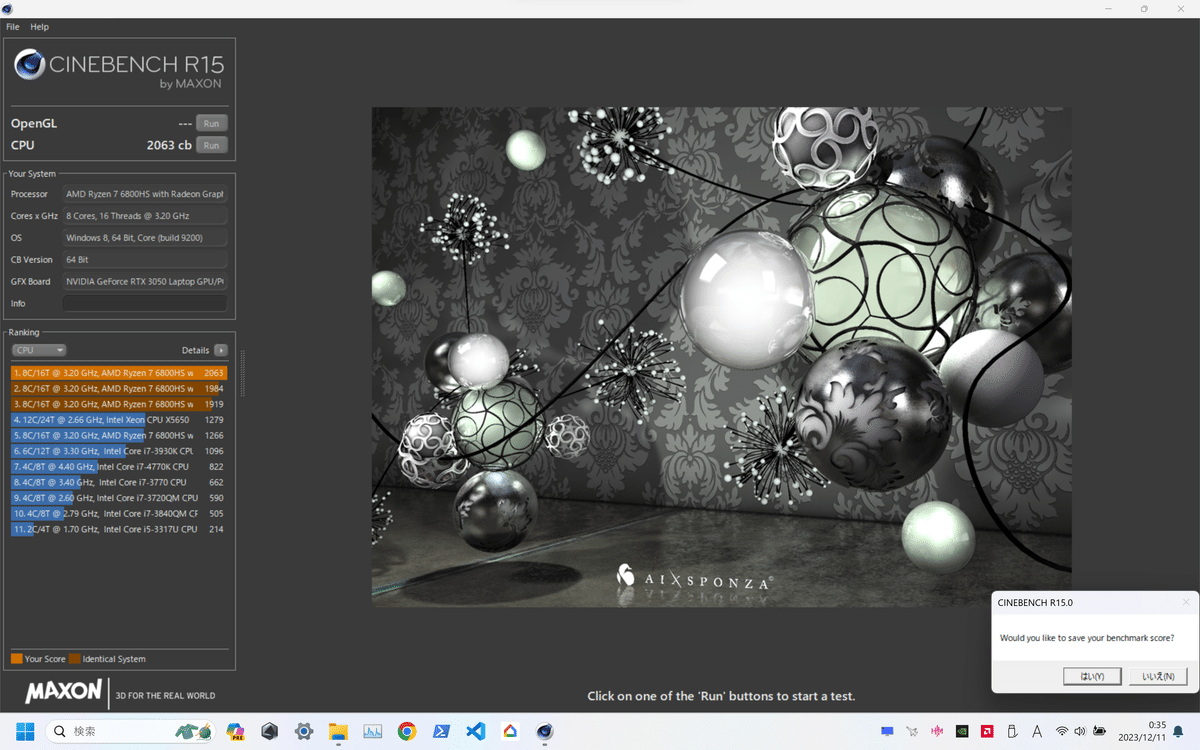This screenshot has height=750, width=1200.
Task: Open Visual Studio Code from the taskbar
Action: click(x=476, y=731)
